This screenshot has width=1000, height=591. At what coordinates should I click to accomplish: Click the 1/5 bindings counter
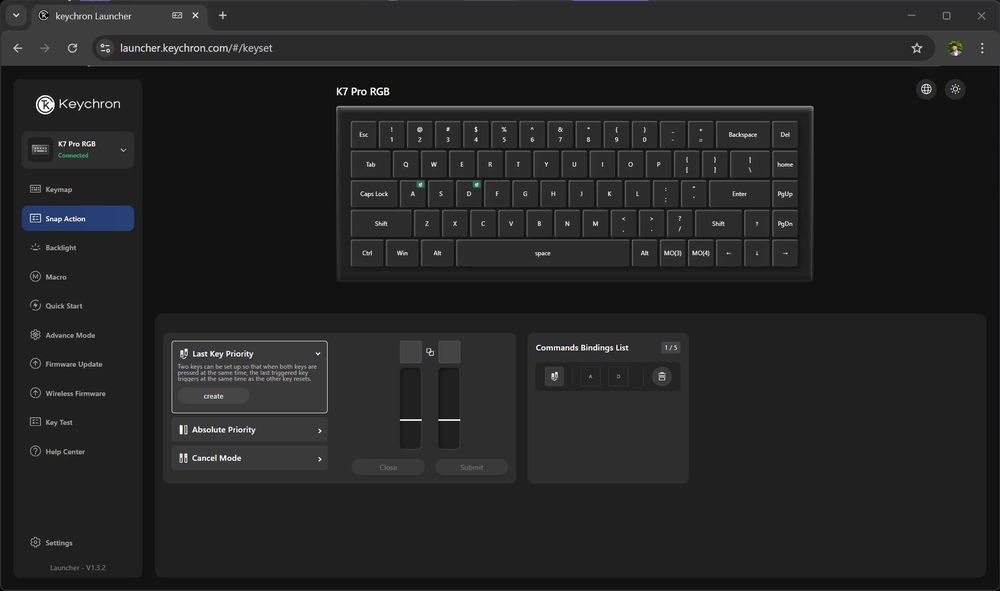[x=670, y=347]
